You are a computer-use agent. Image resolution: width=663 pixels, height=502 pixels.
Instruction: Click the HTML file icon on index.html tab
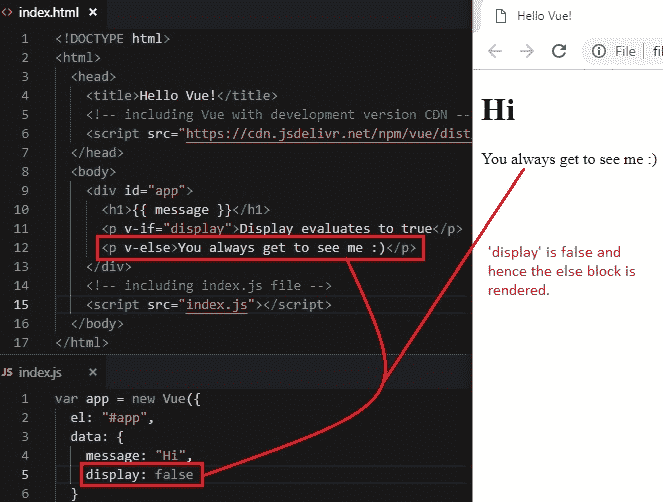[x=7, y=13]
